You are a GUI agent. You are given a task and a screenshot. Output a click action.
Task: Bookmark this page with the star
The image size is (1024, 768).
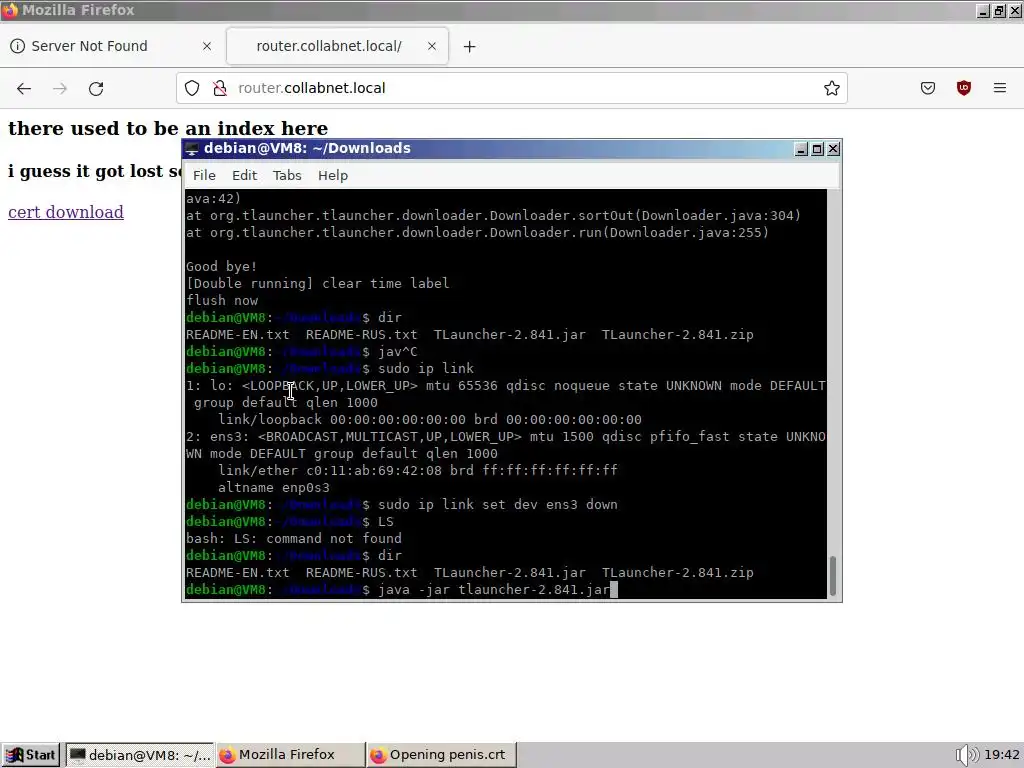click(x=831, y=88)
